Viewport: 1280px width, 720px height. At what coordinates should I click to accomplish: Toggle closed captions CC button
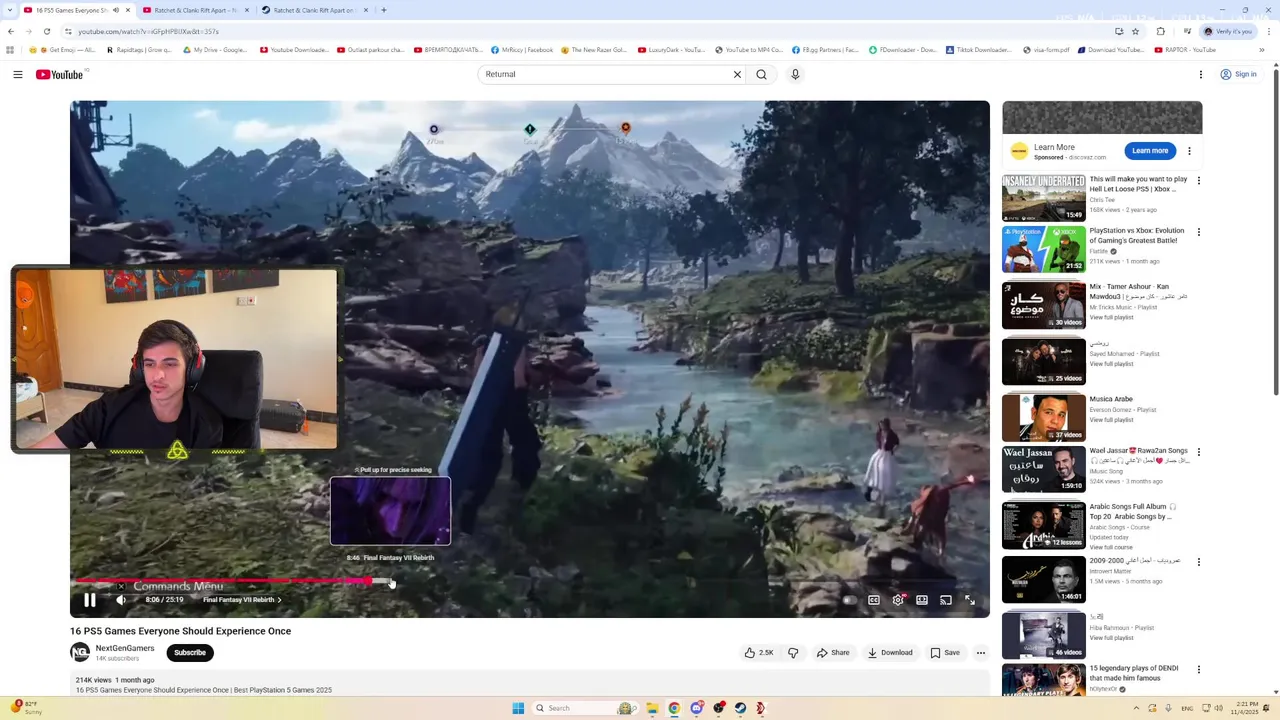tap(874, 600)
